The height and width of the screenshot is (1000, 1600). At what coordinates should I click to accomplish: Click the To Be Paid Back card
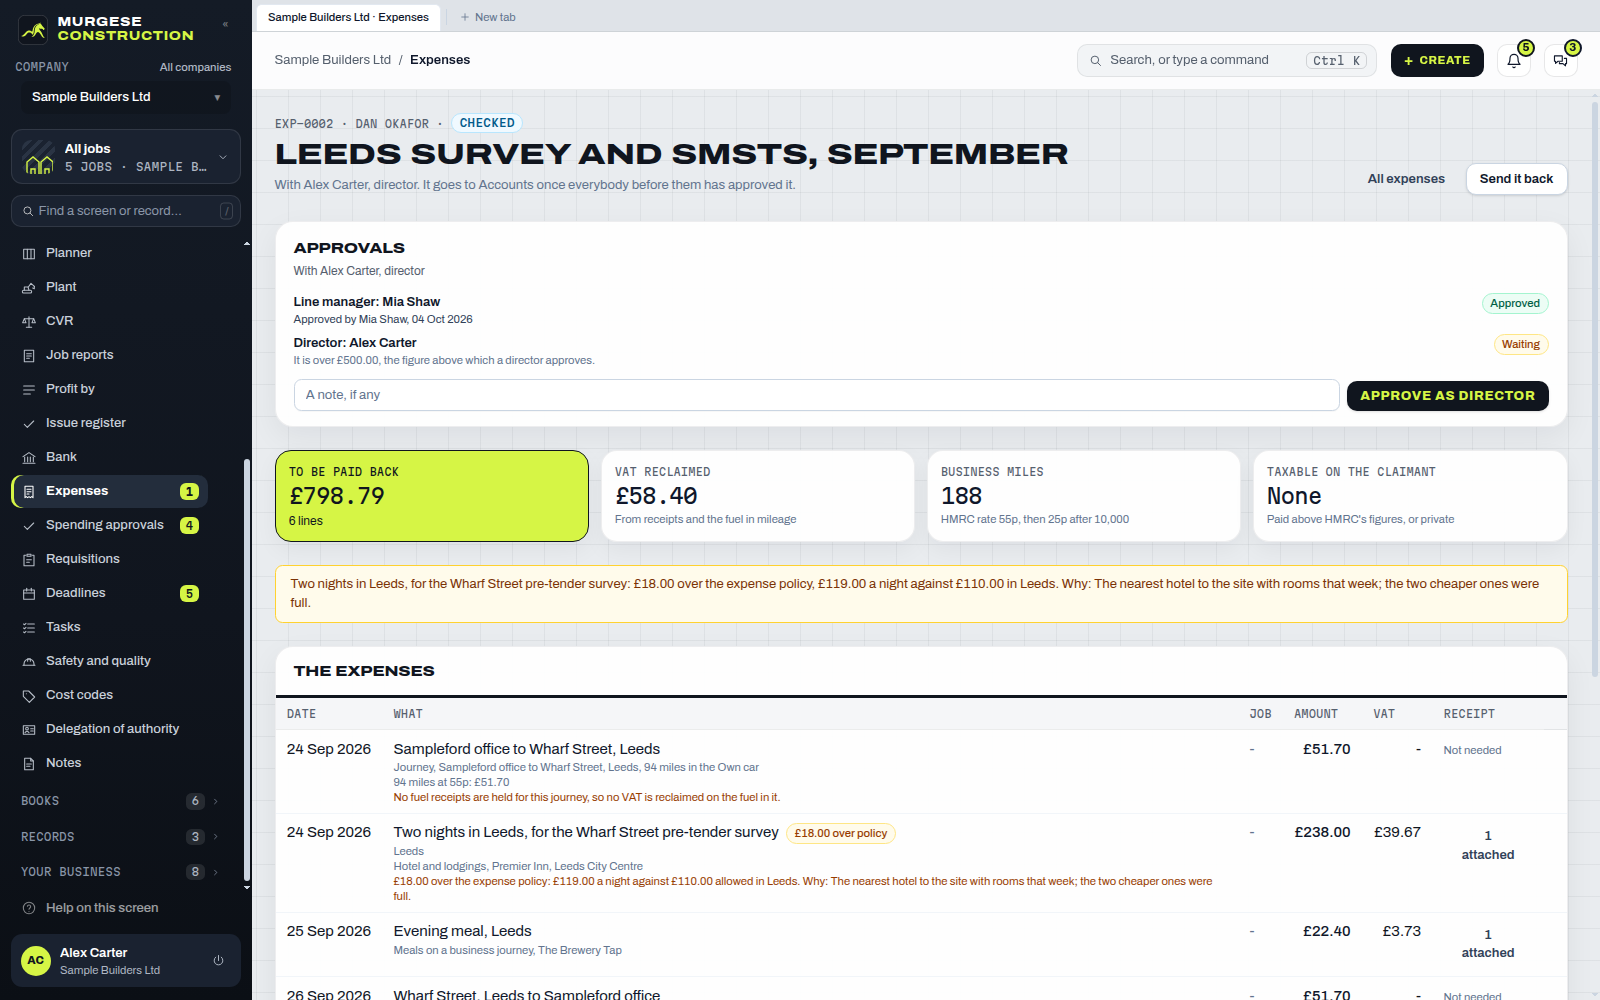(x=432, y=496)
